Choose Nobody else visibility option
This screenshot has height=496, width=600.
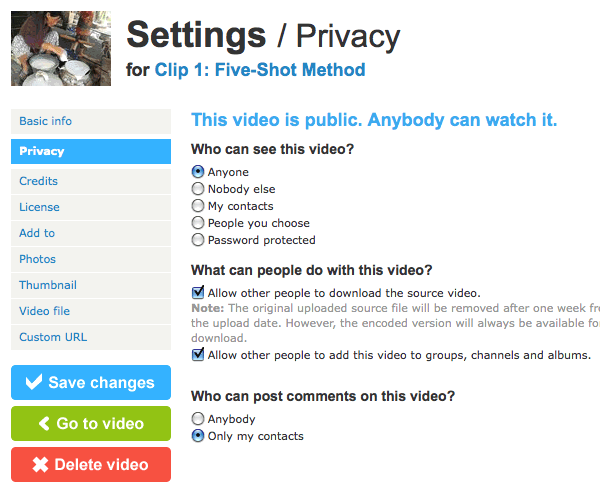tap(198, 189)
